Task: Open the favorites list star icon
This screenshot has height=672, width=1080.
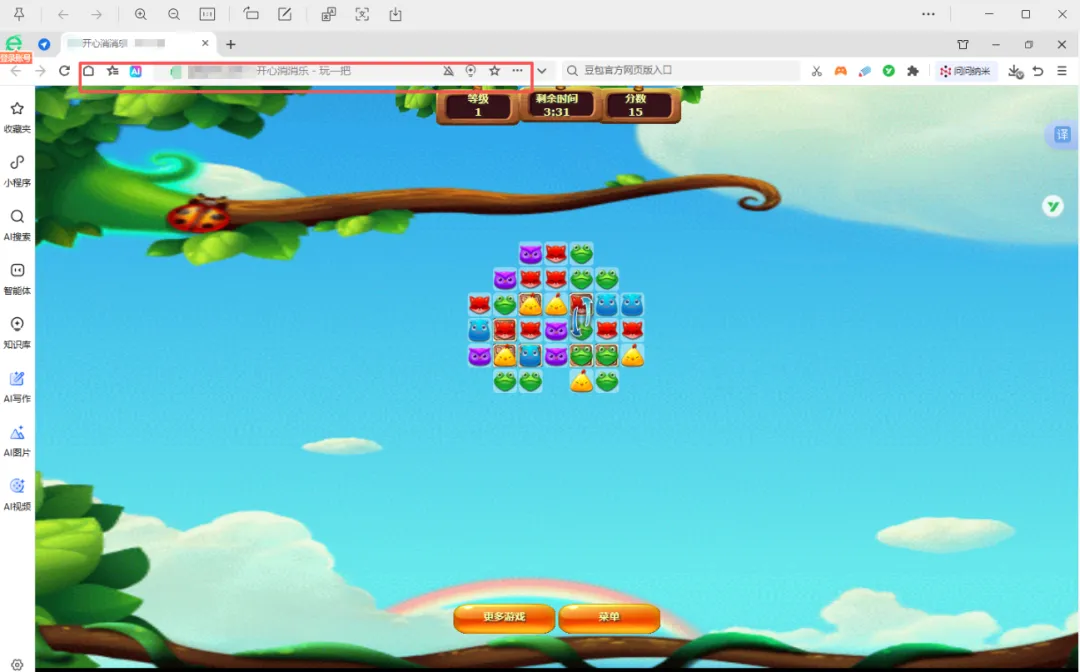Action: pyautogui.click(x=113, y=71)
